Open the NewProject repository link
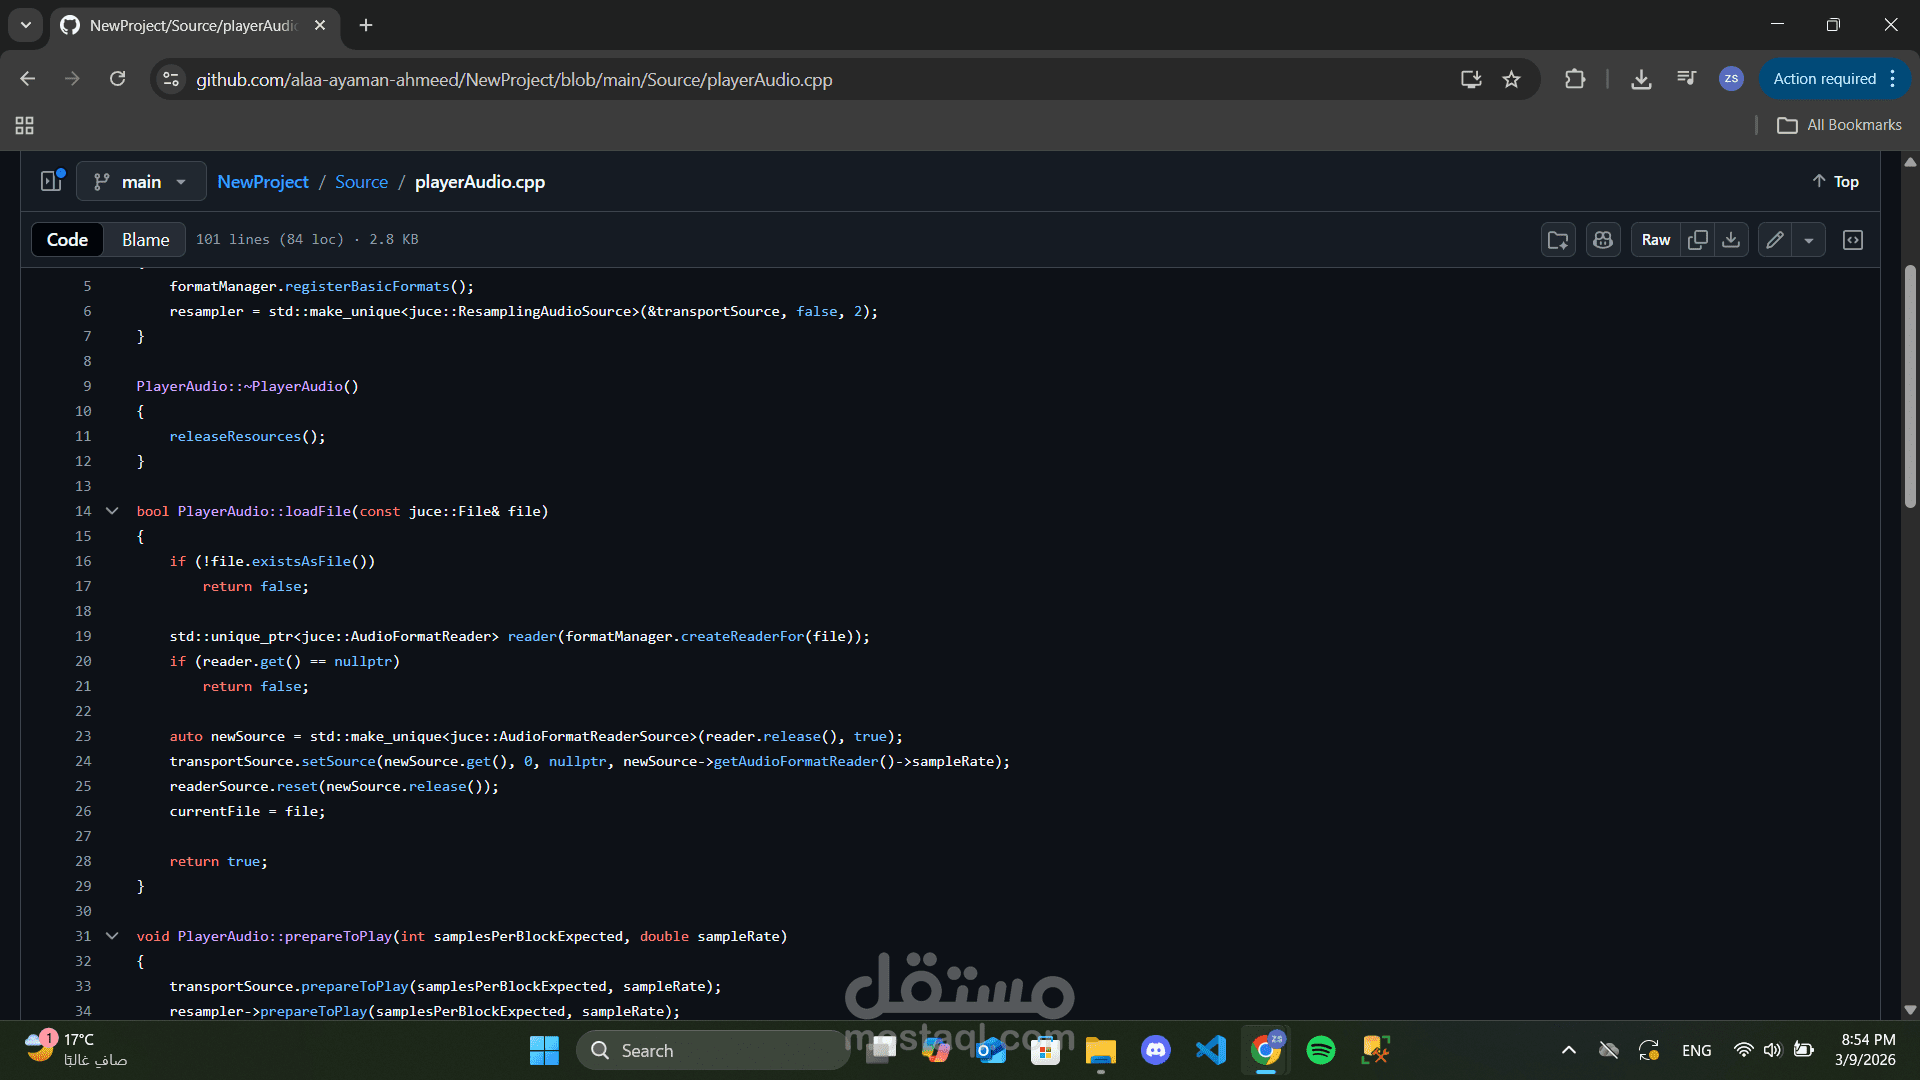 pos(263,182)
